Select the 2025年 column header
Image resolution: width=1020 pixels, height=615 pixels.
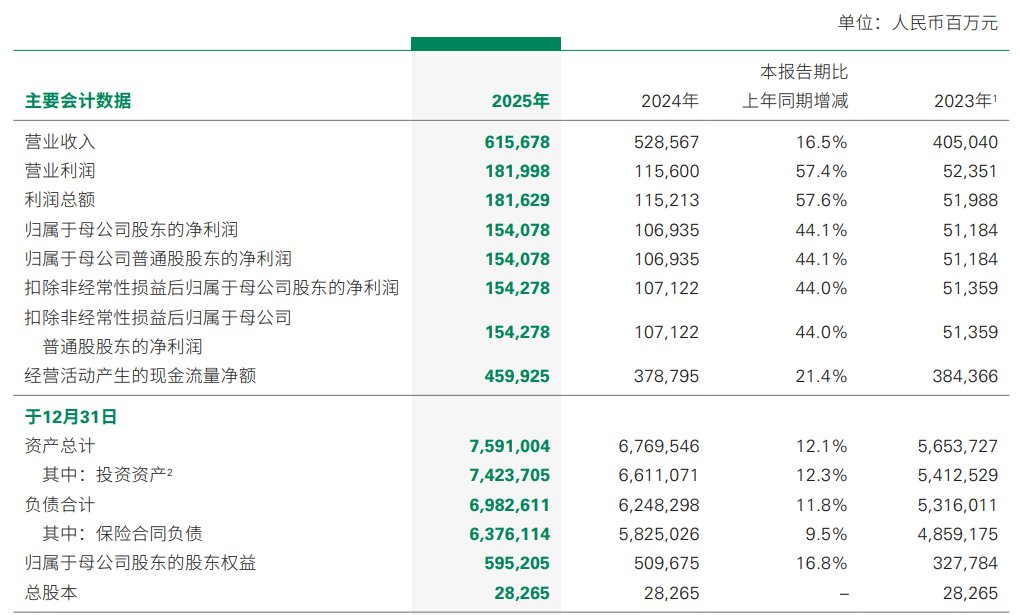tap(520, 101)
